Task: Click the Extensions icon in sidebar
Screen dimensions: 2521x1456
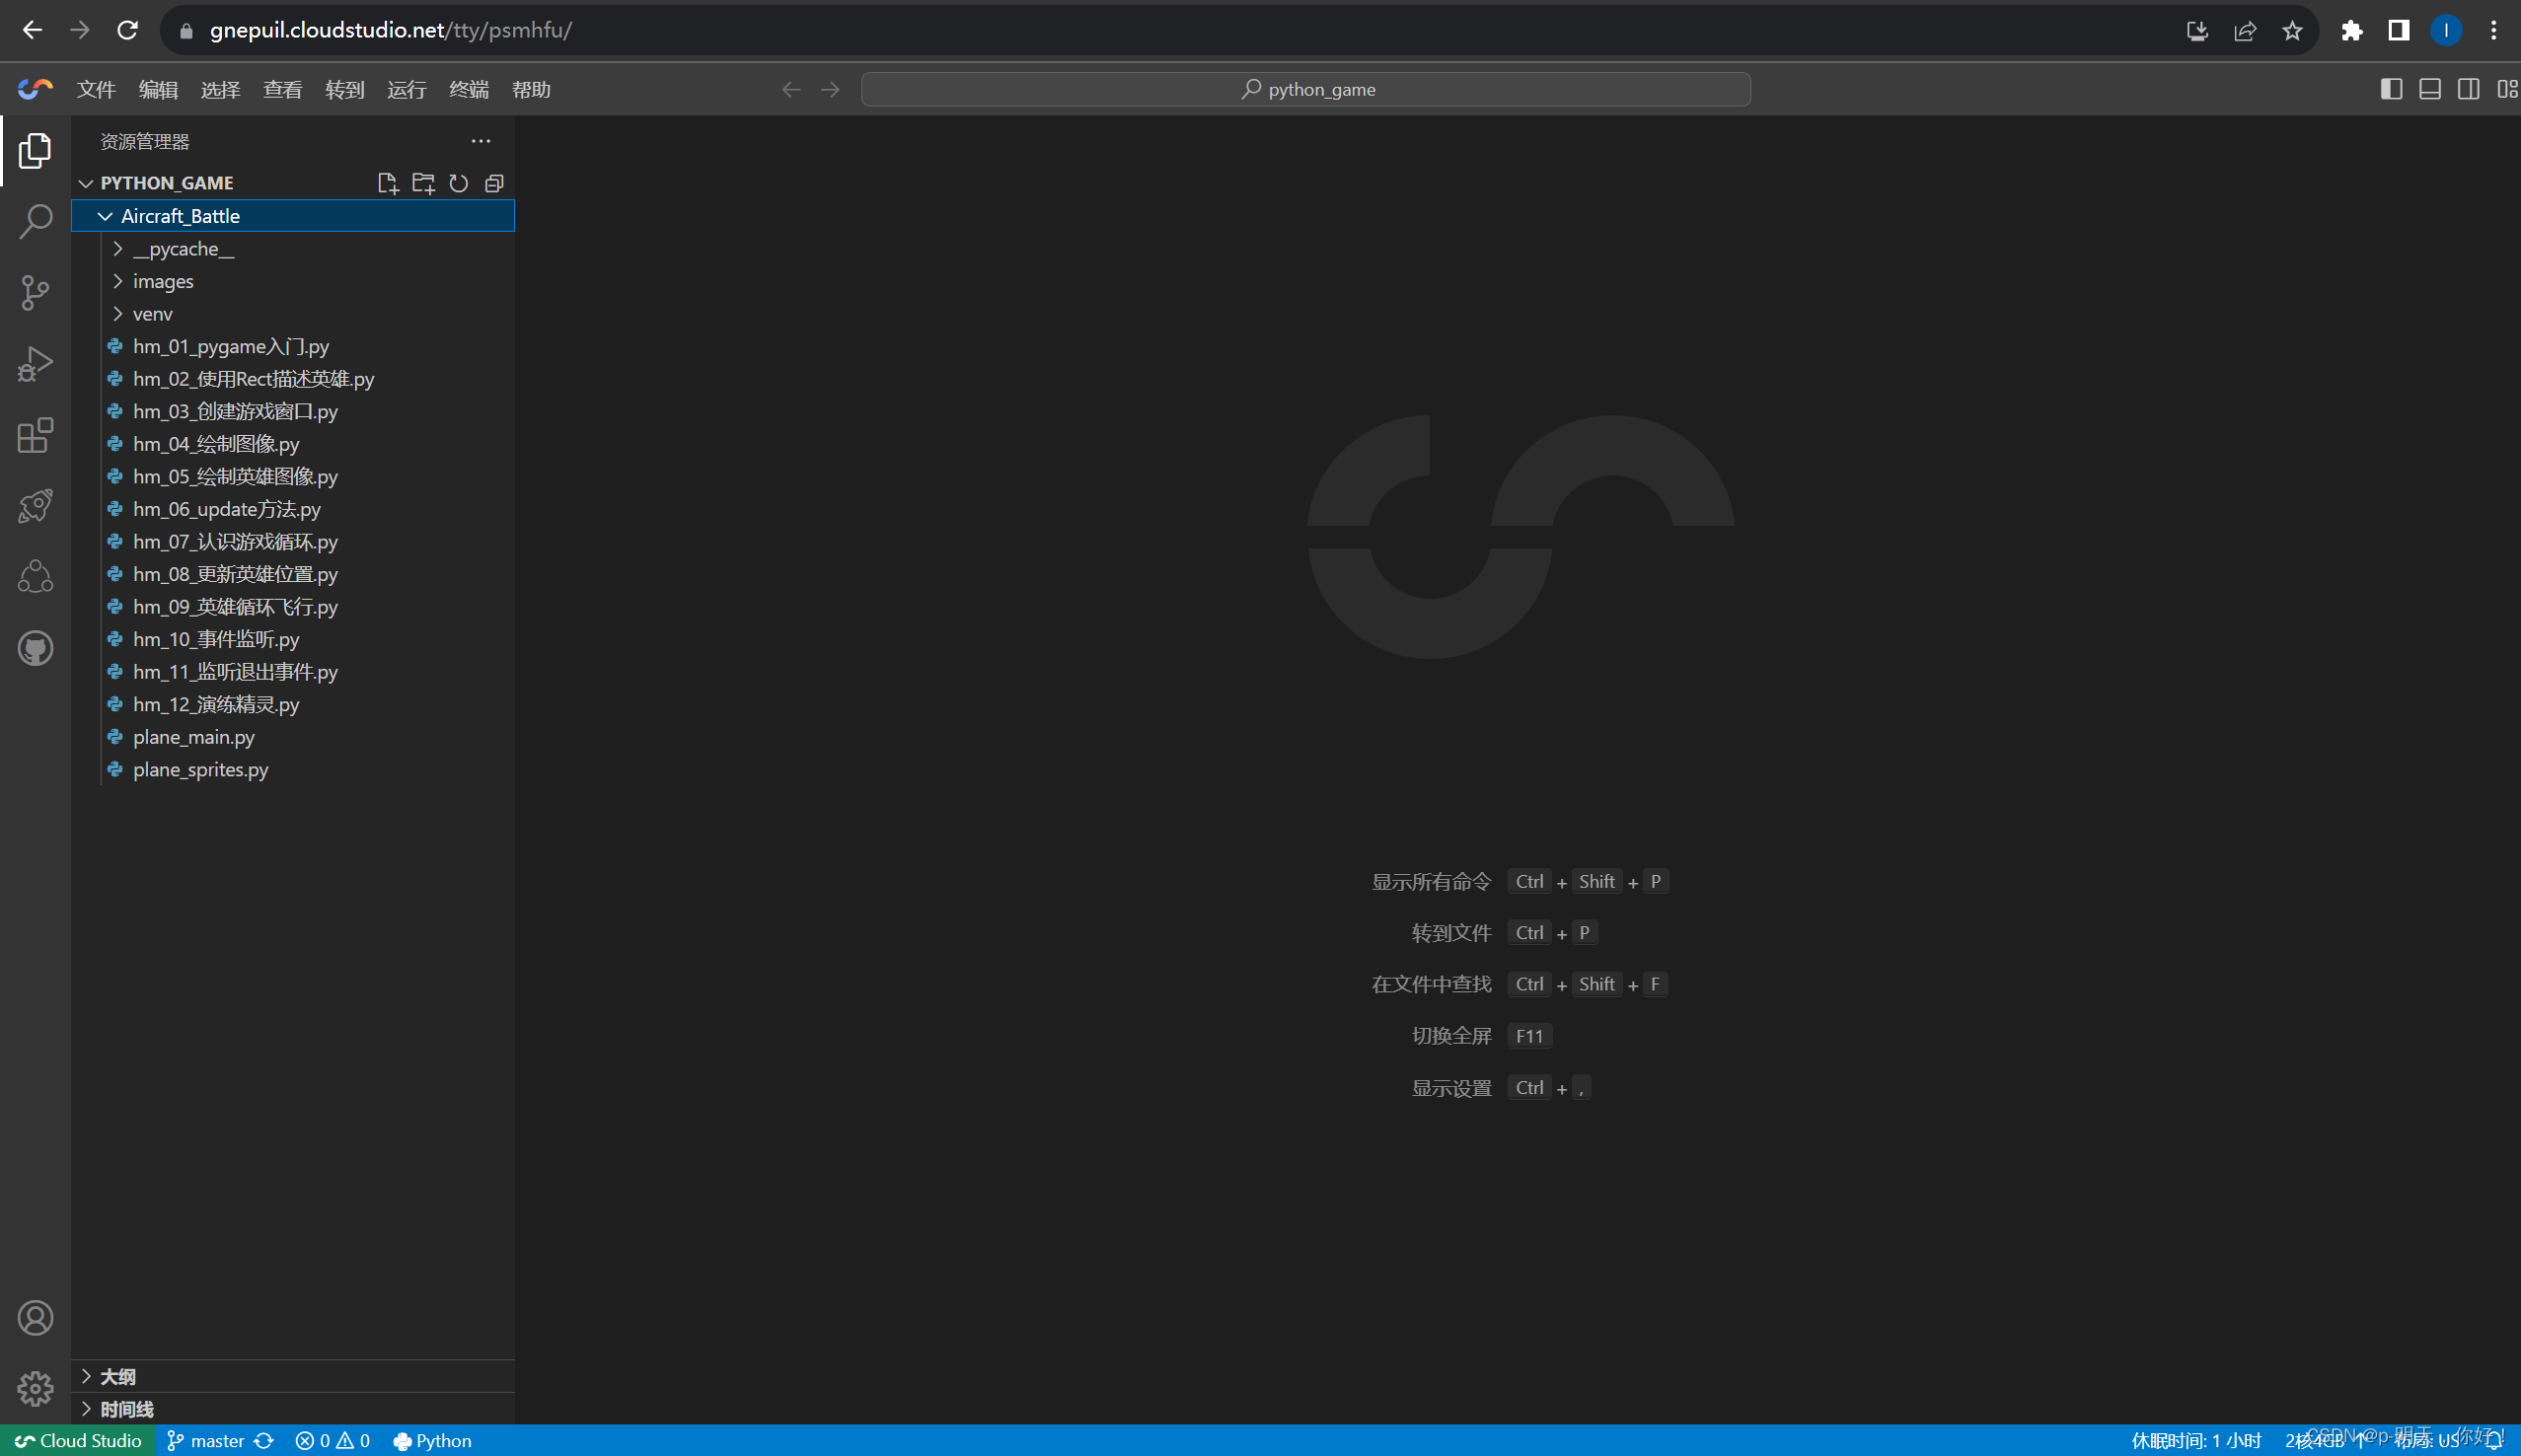Action: click(x=35, y=435)
